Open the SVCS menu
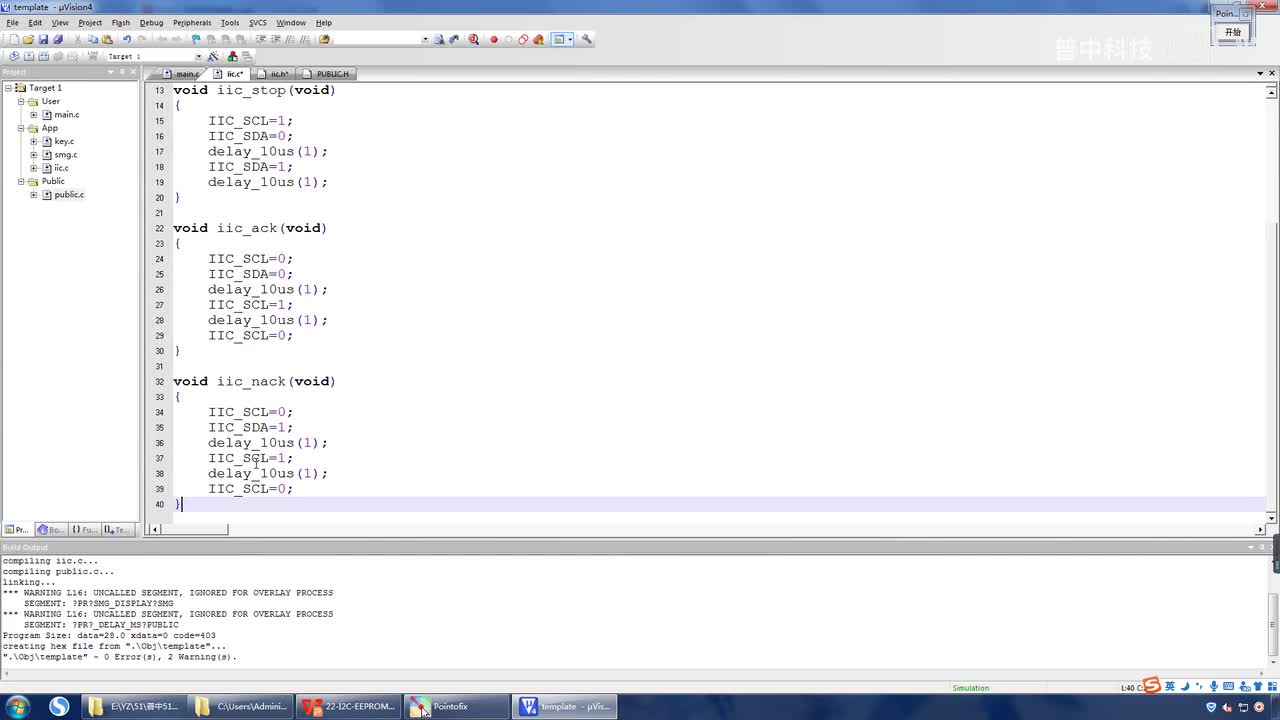 coord(258,22)
